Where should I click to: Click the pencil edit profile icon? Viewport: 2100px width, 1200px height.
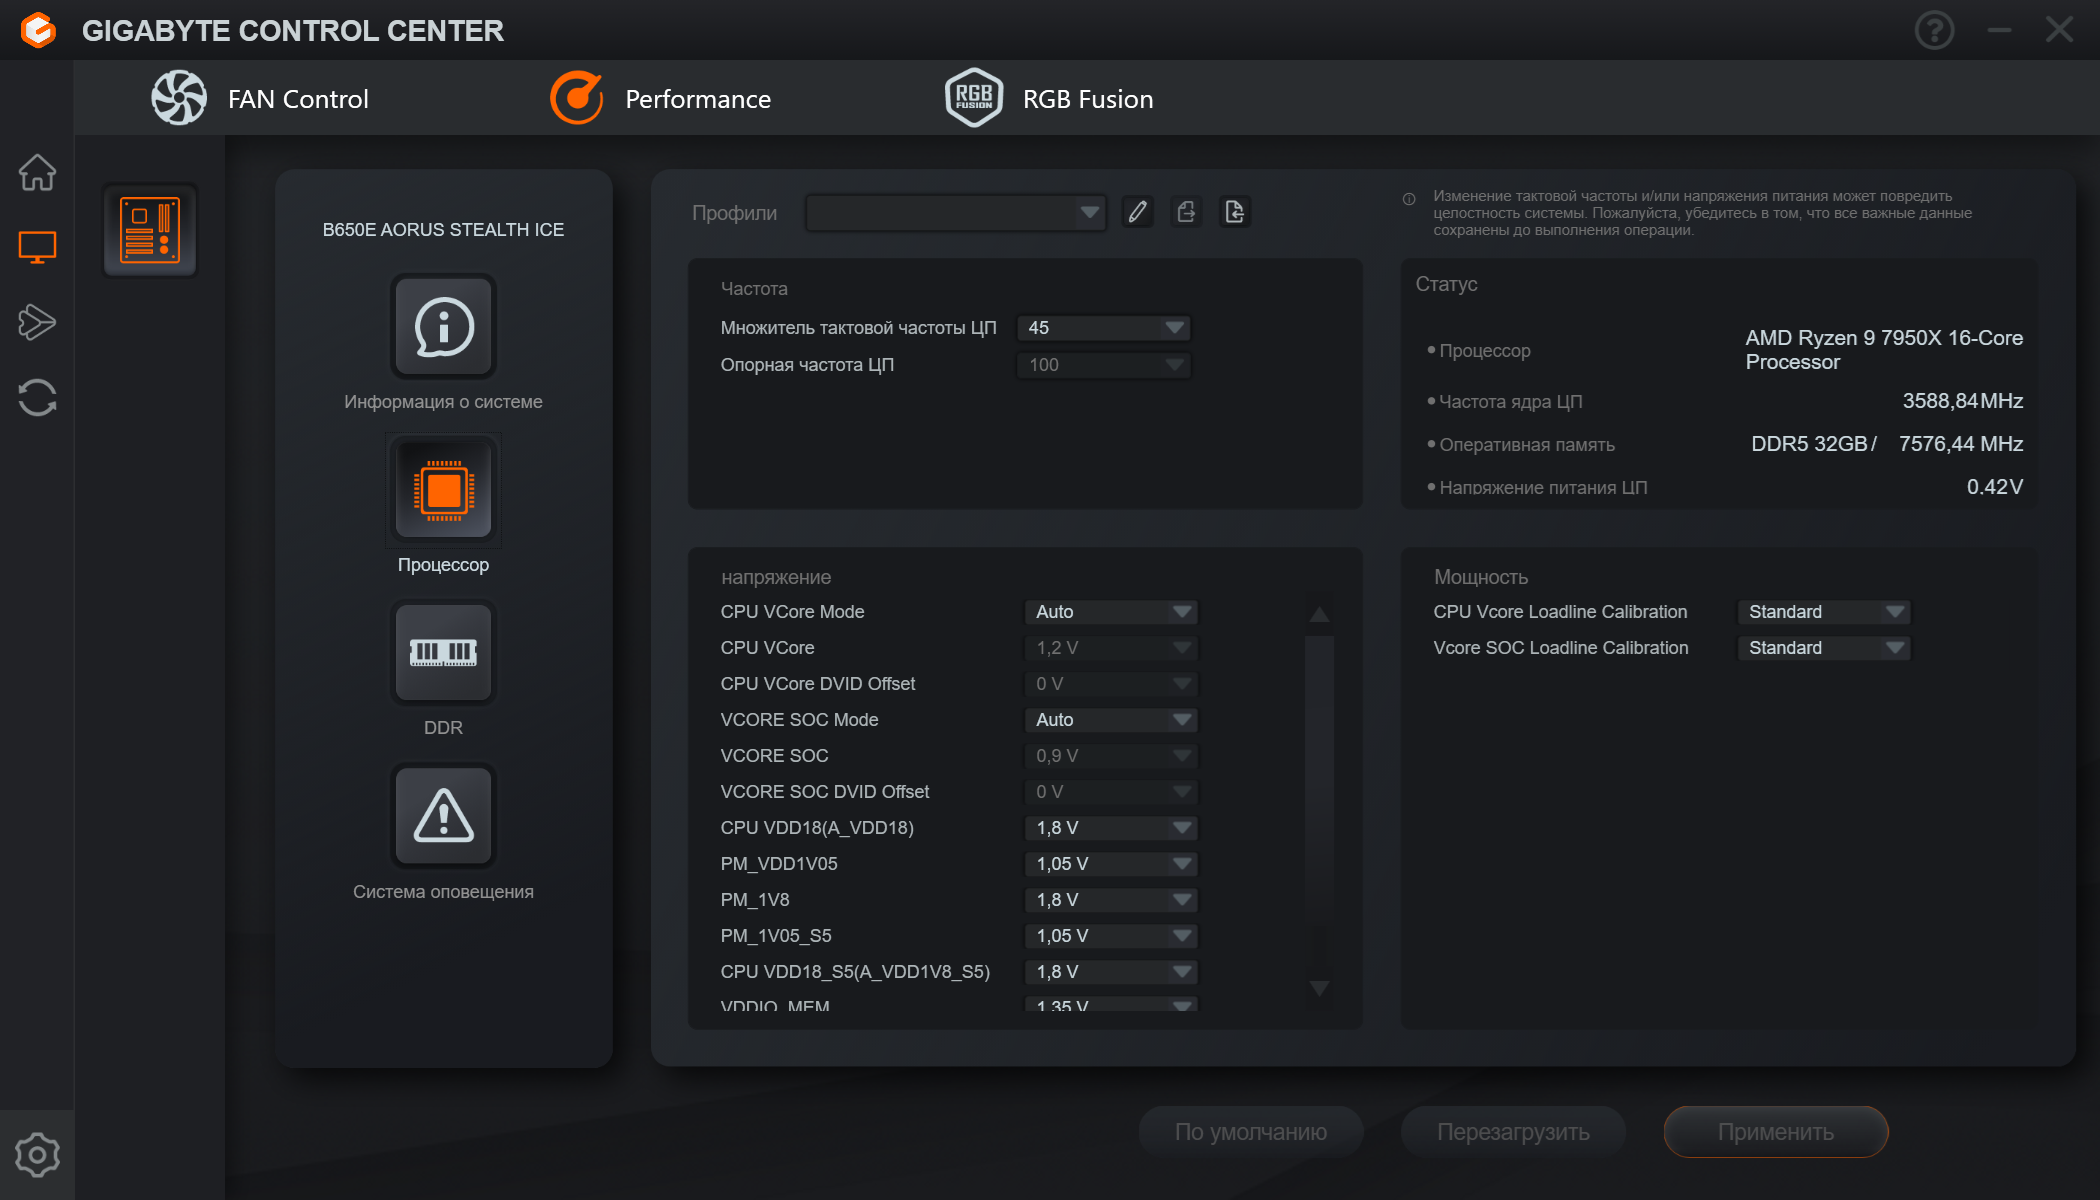pyautogui.click(x=1137, y=212)
